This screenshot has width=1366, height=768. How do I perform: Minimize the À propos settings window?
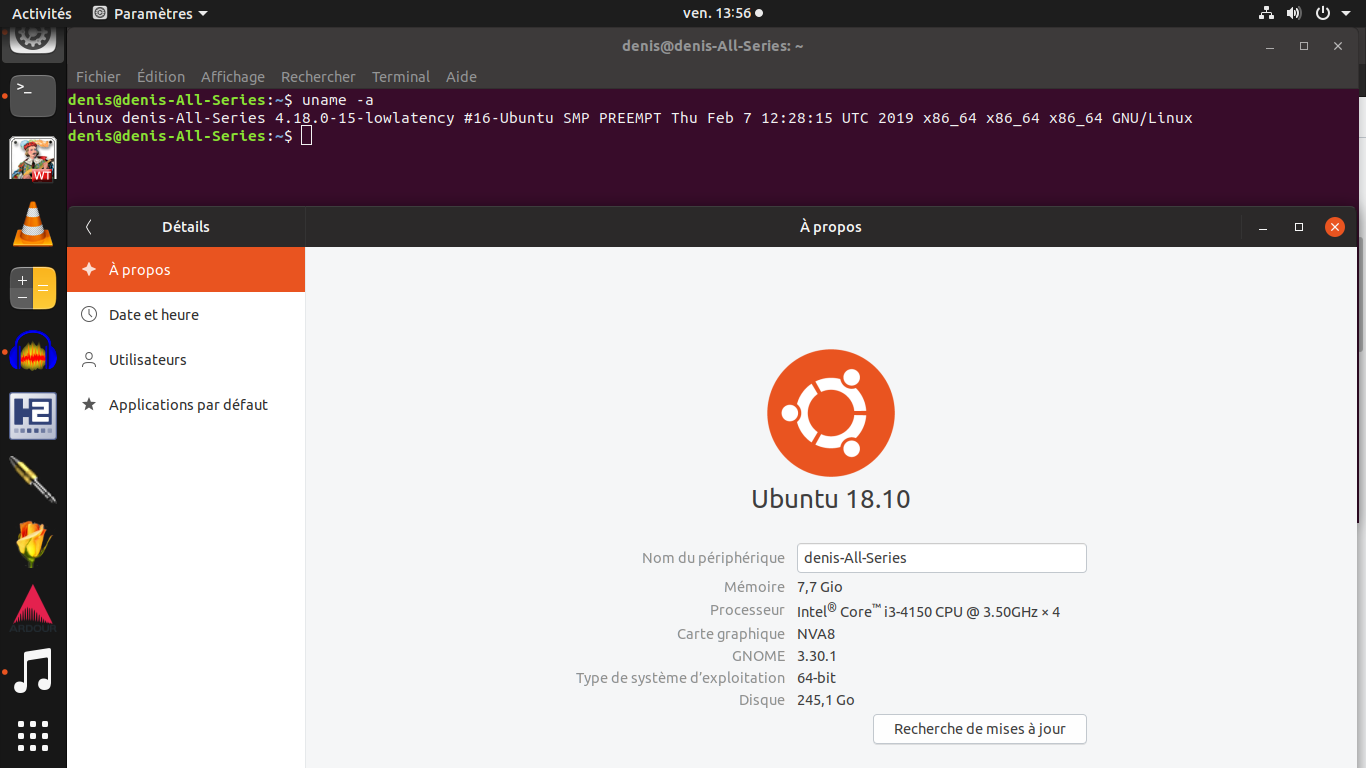coord(1264,227)
